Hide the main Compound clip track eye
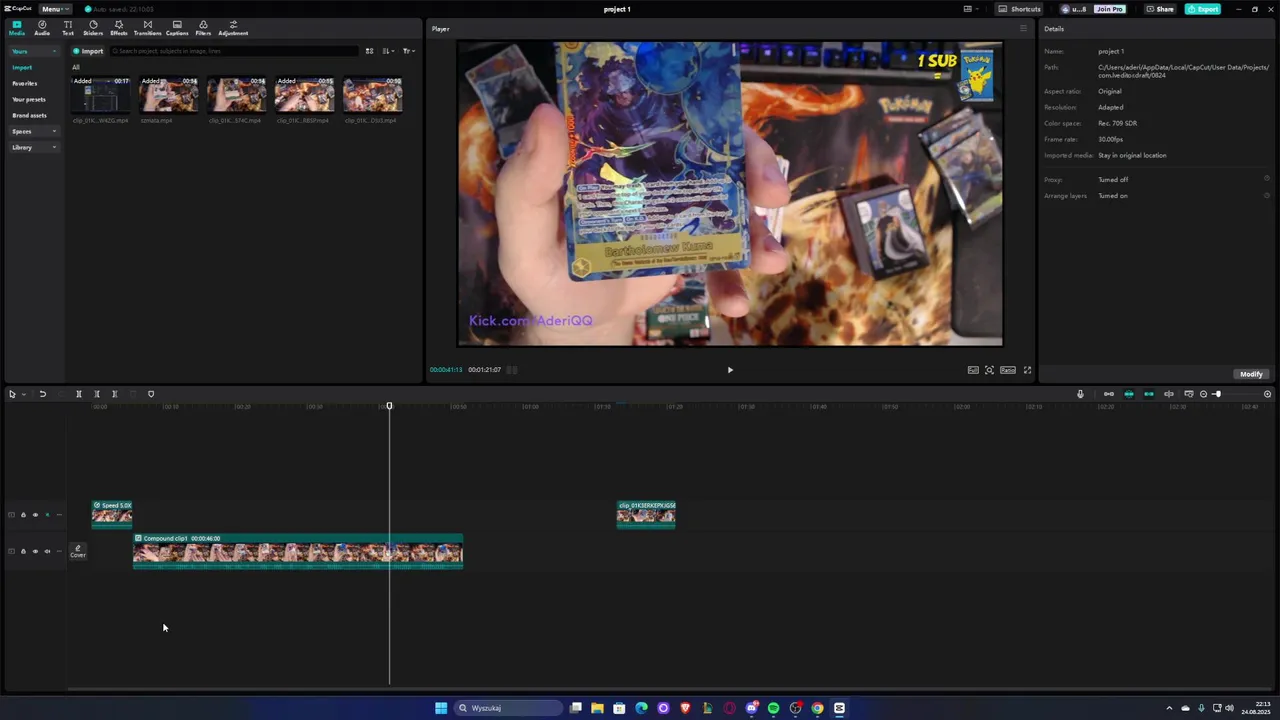Viewport: 1280px width, 720px height. point(35,551)
